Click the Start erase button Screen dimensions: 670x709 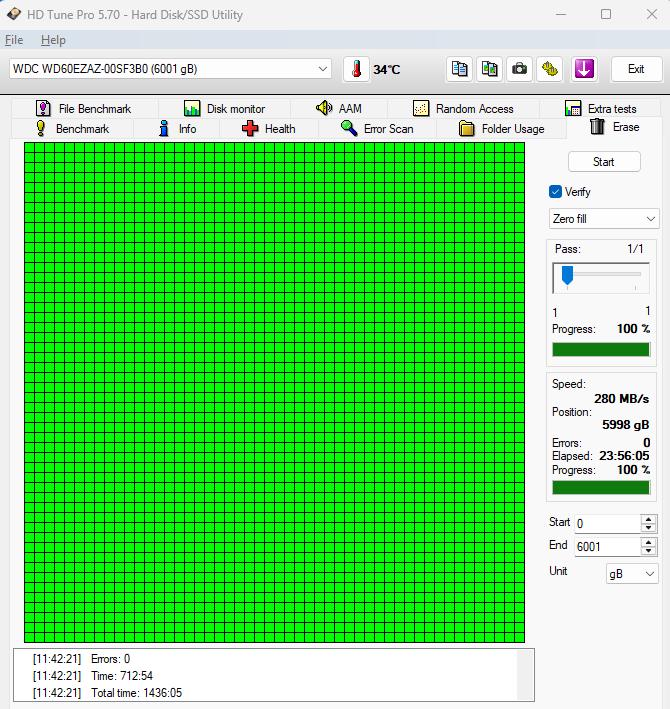(604, 162)
